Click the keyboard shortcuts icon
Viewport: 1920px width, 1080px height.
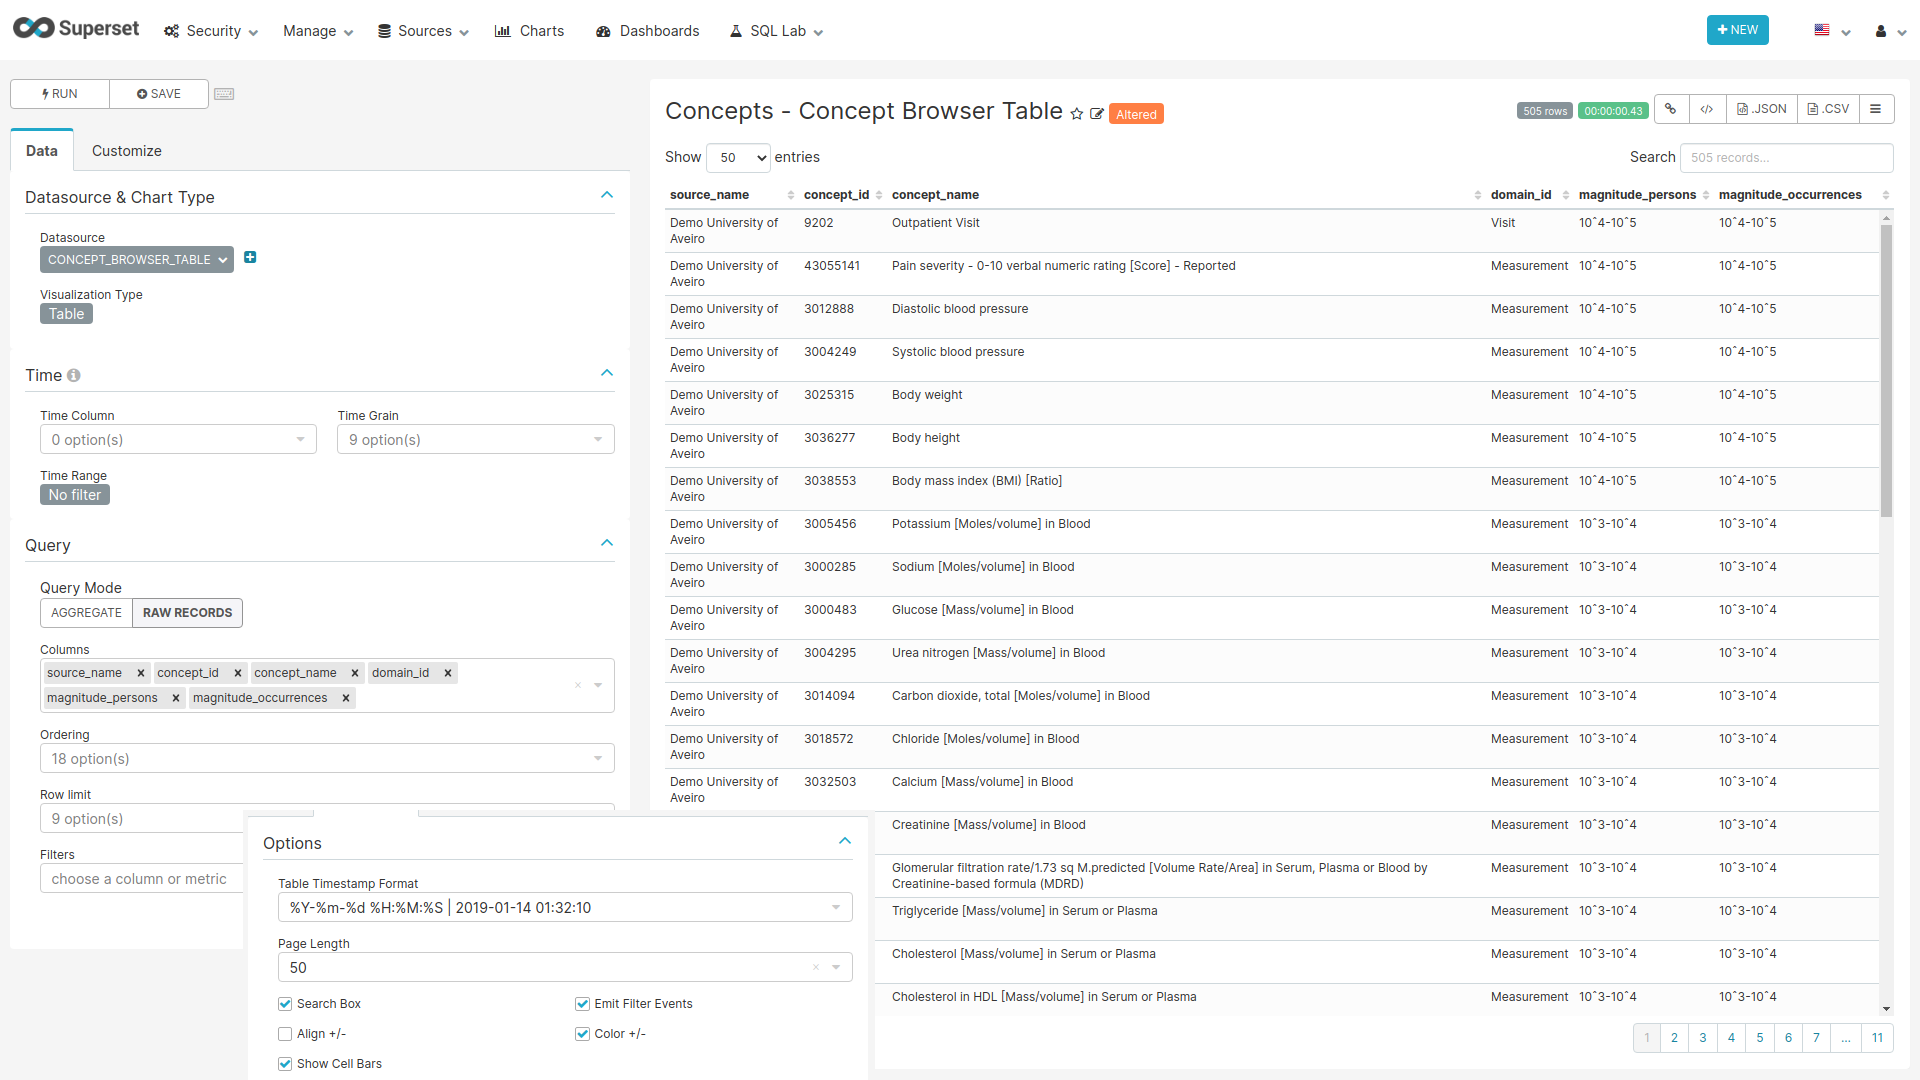click(224, 94)
